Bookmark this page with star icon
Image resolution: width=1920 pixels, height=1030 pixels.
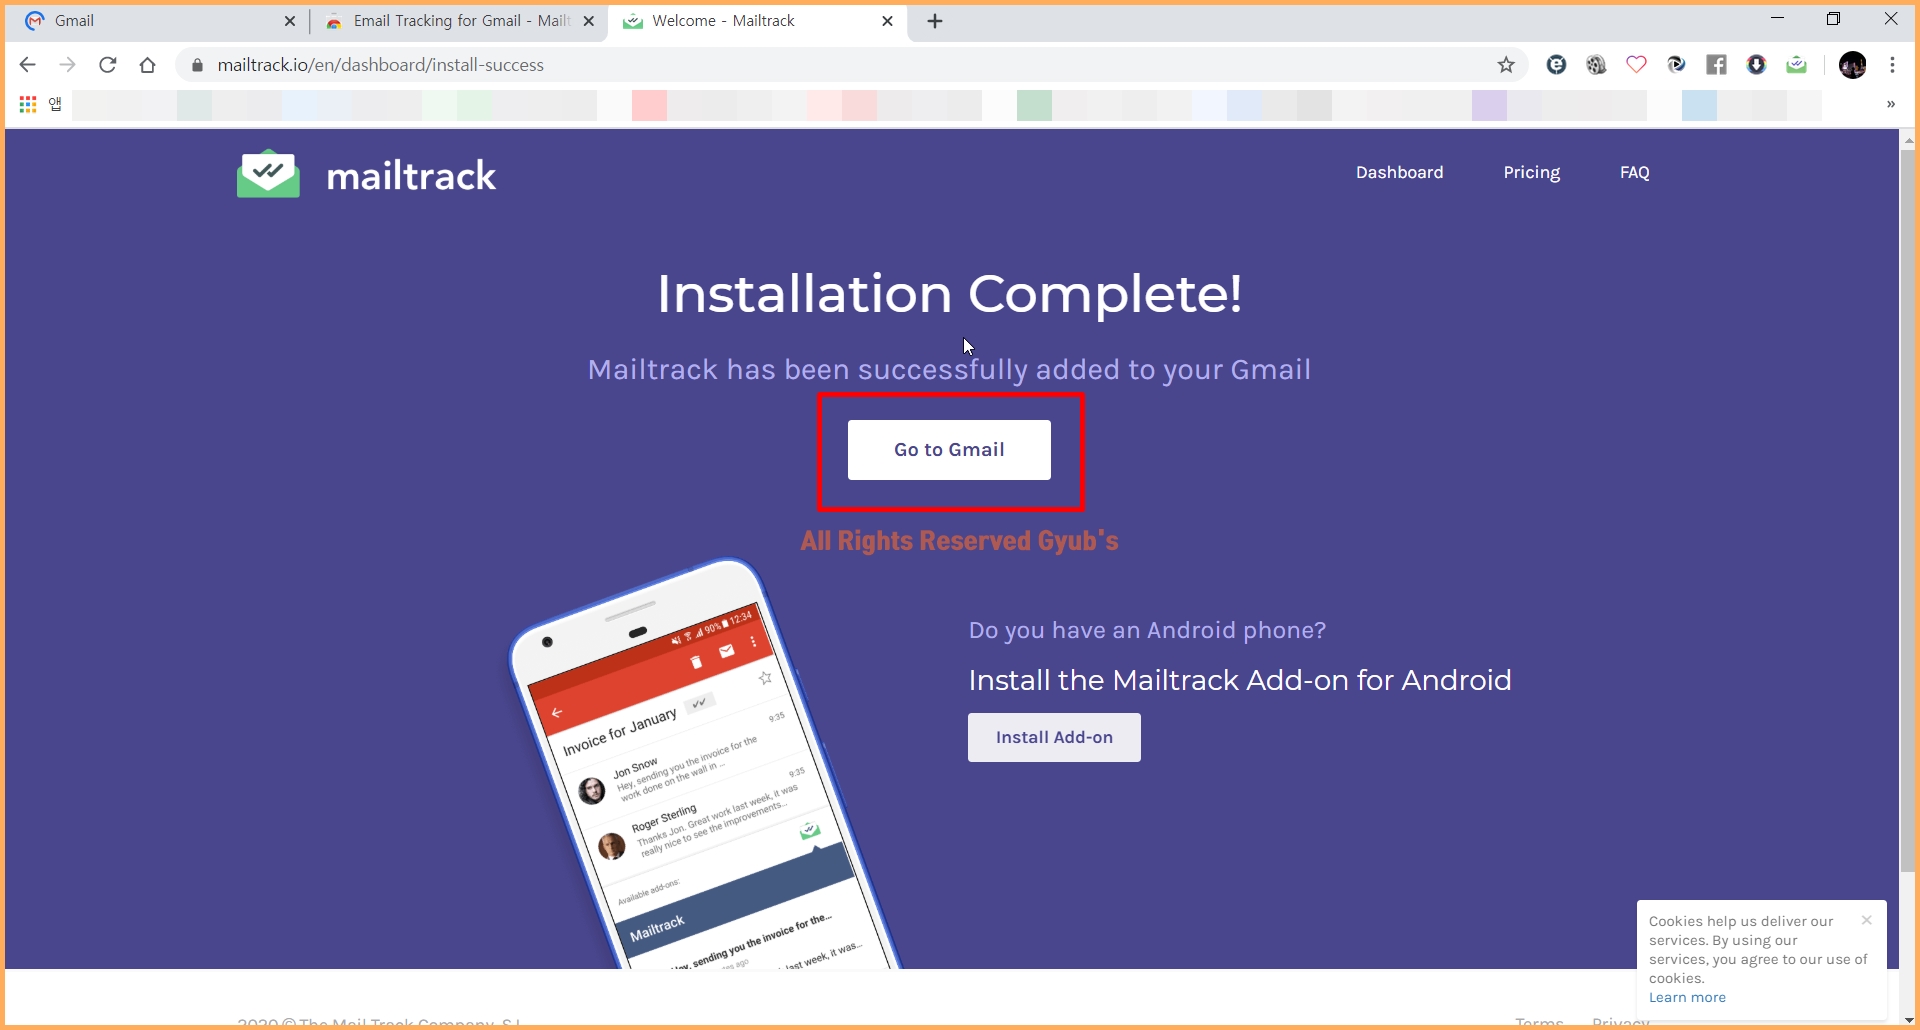tap(1506, 65)
